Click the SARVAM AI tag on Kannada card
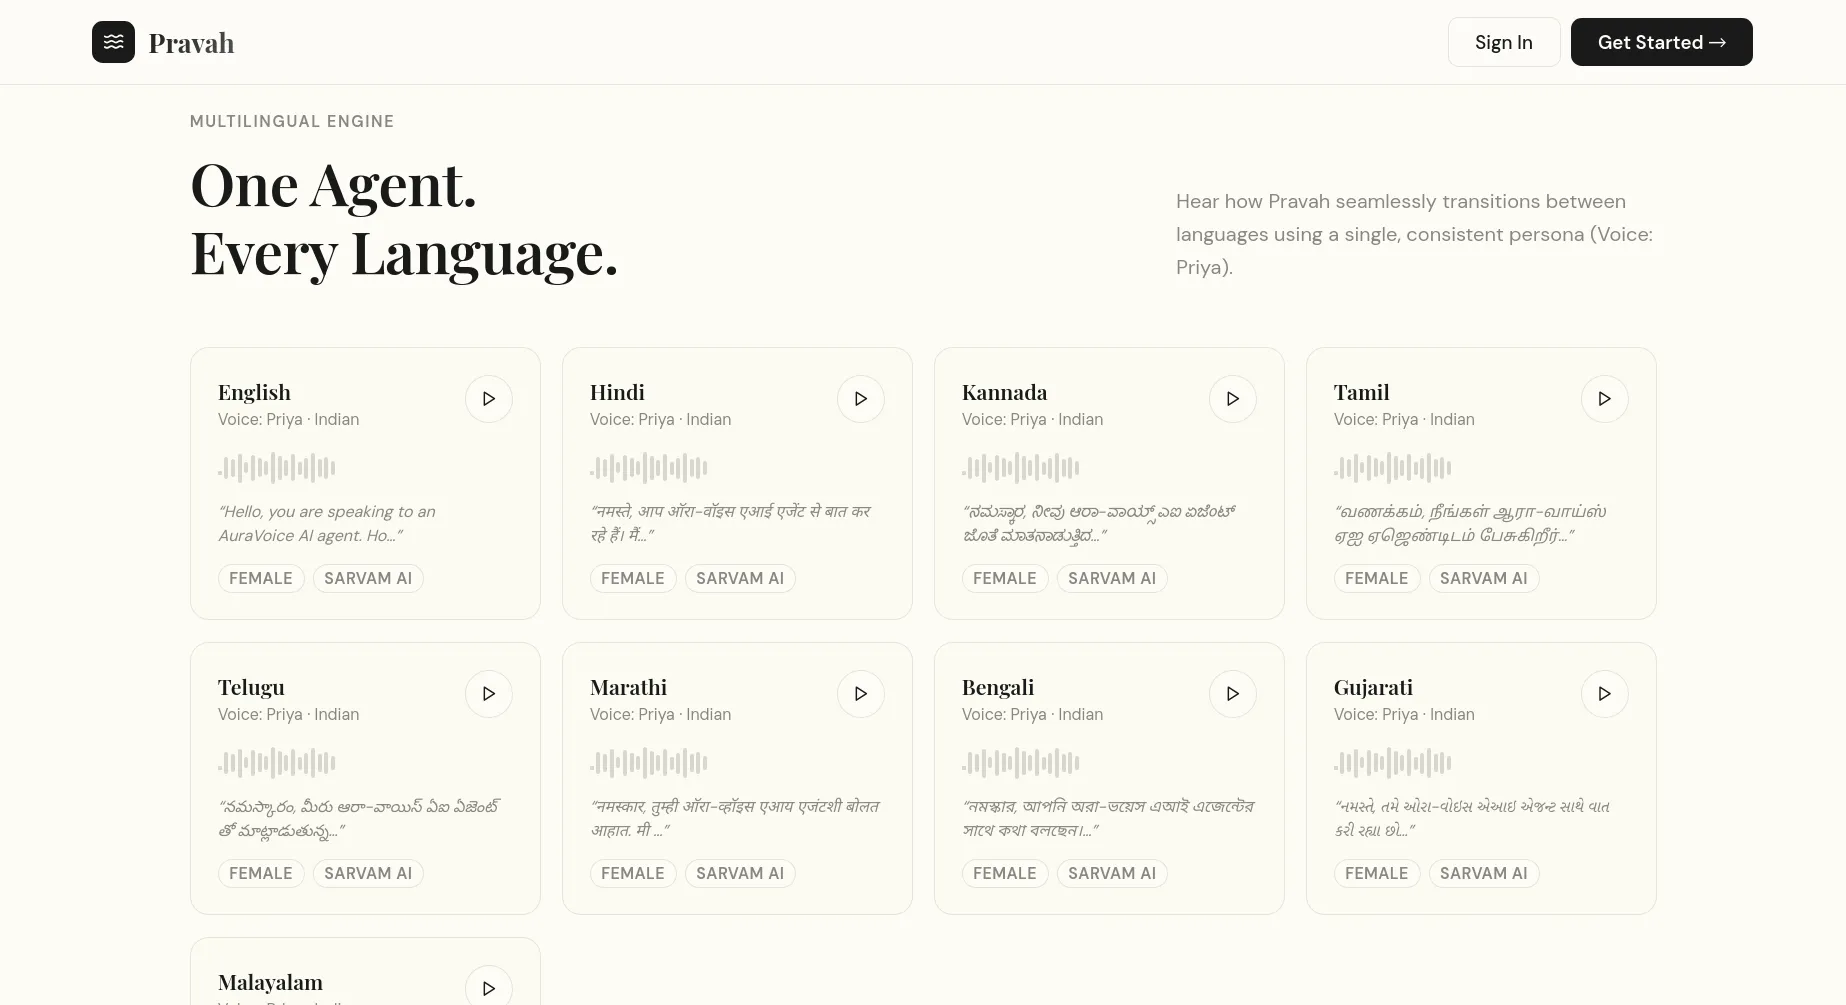Image resolution: width=1846 pixels, height=1005 pixels. tap(1111, 578)
